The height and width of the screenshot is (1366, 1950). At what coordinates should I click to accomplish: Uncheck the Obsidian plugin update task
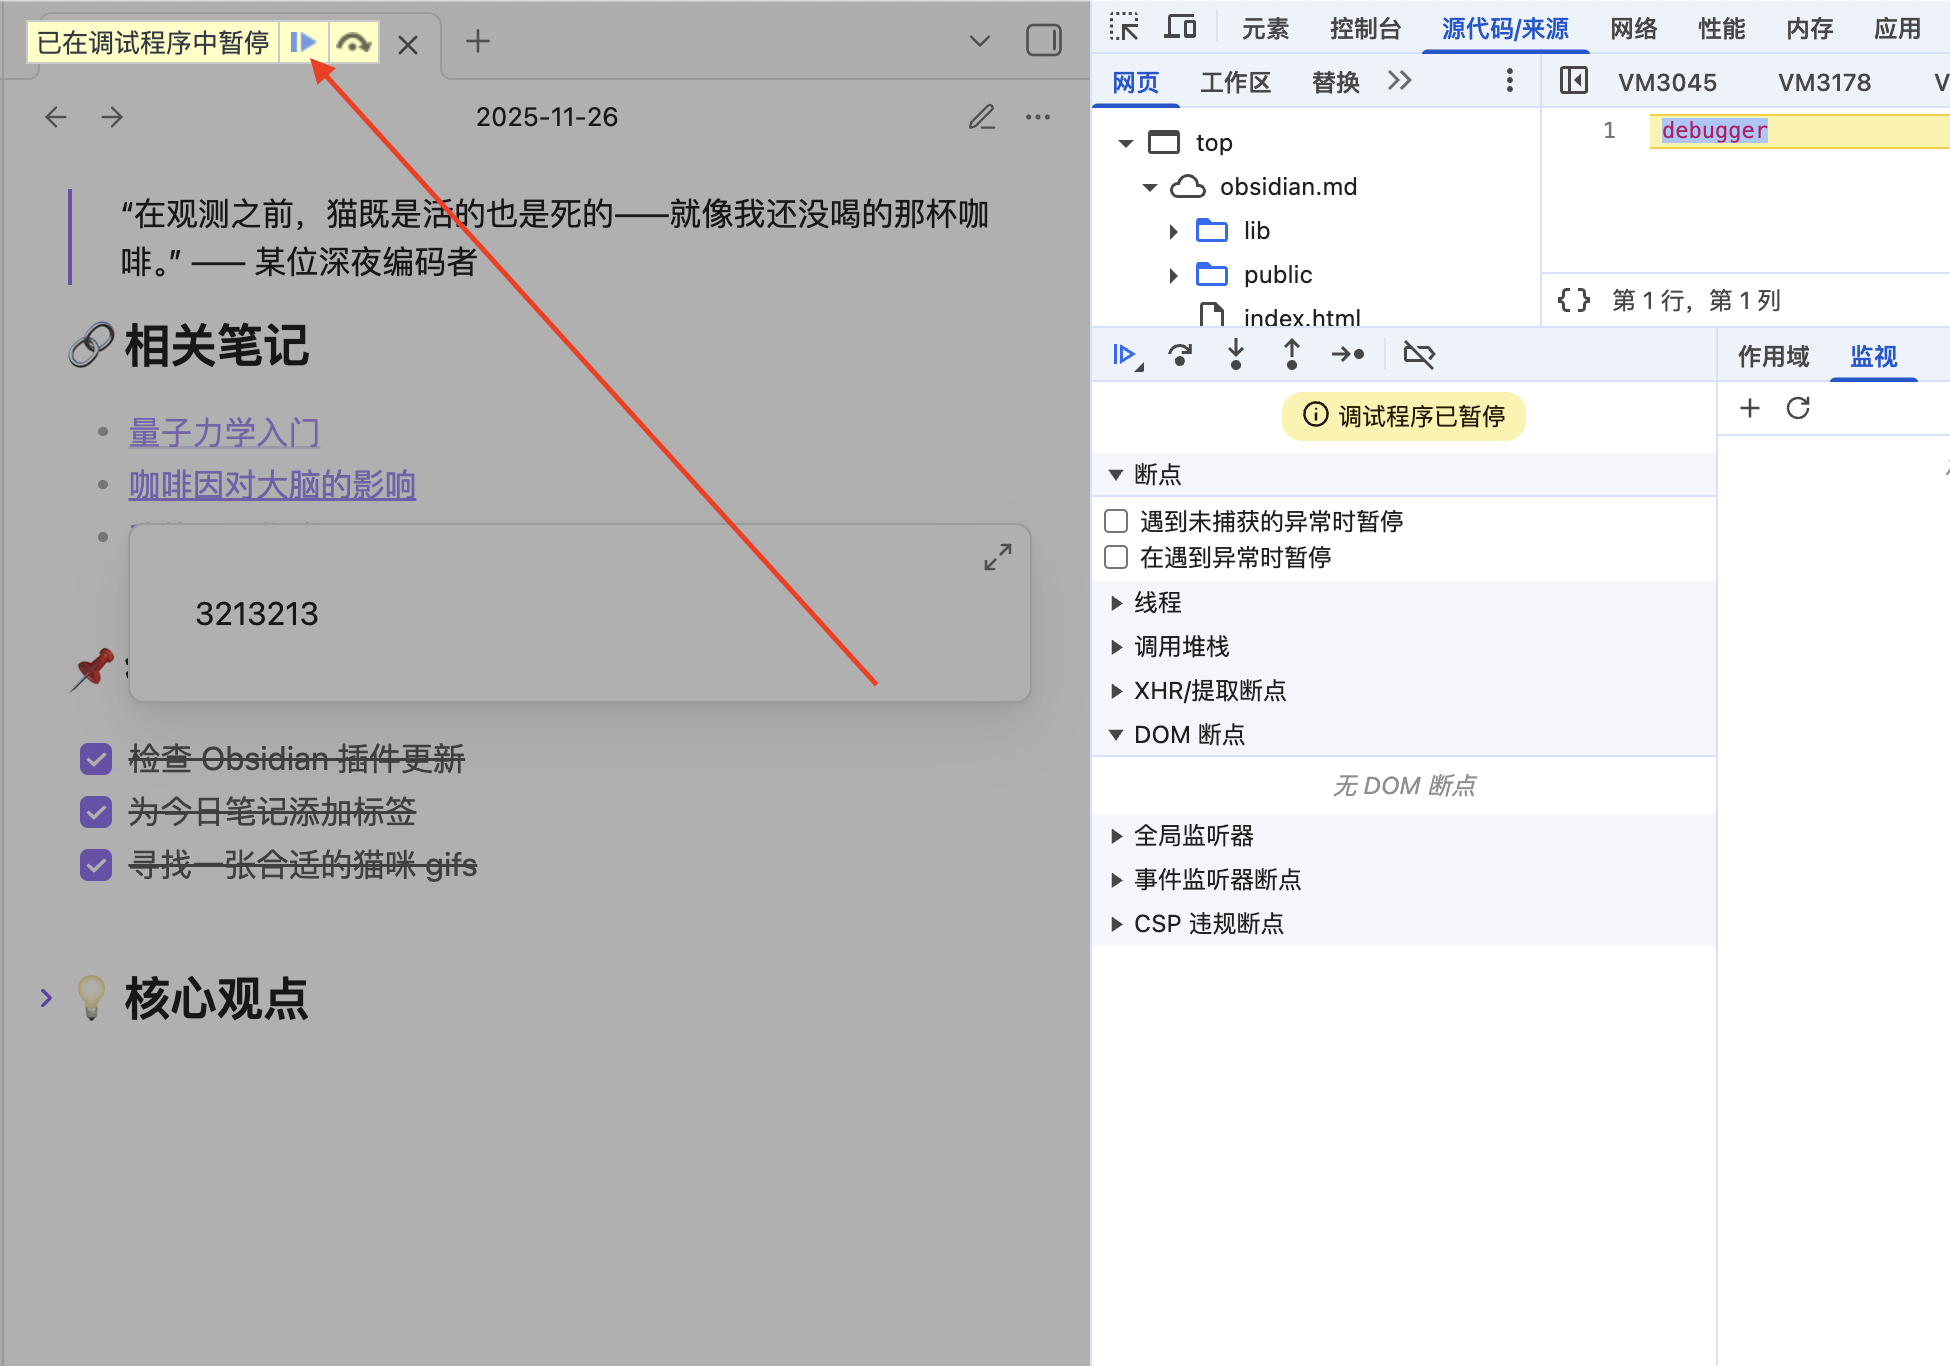click(x=96, y=759)
